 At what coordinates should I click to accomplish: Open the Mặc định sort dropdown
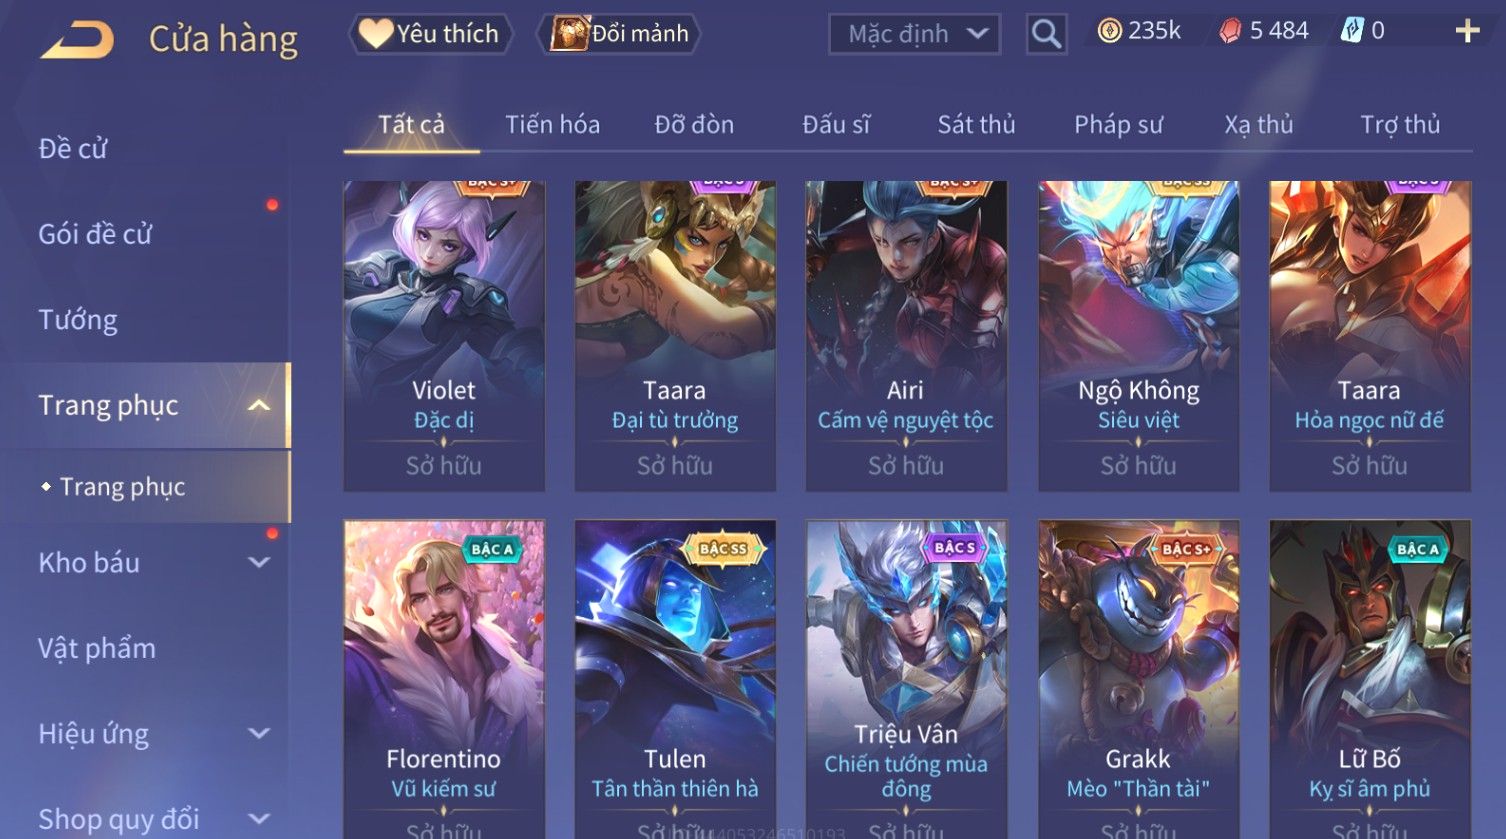click(914, 34)
